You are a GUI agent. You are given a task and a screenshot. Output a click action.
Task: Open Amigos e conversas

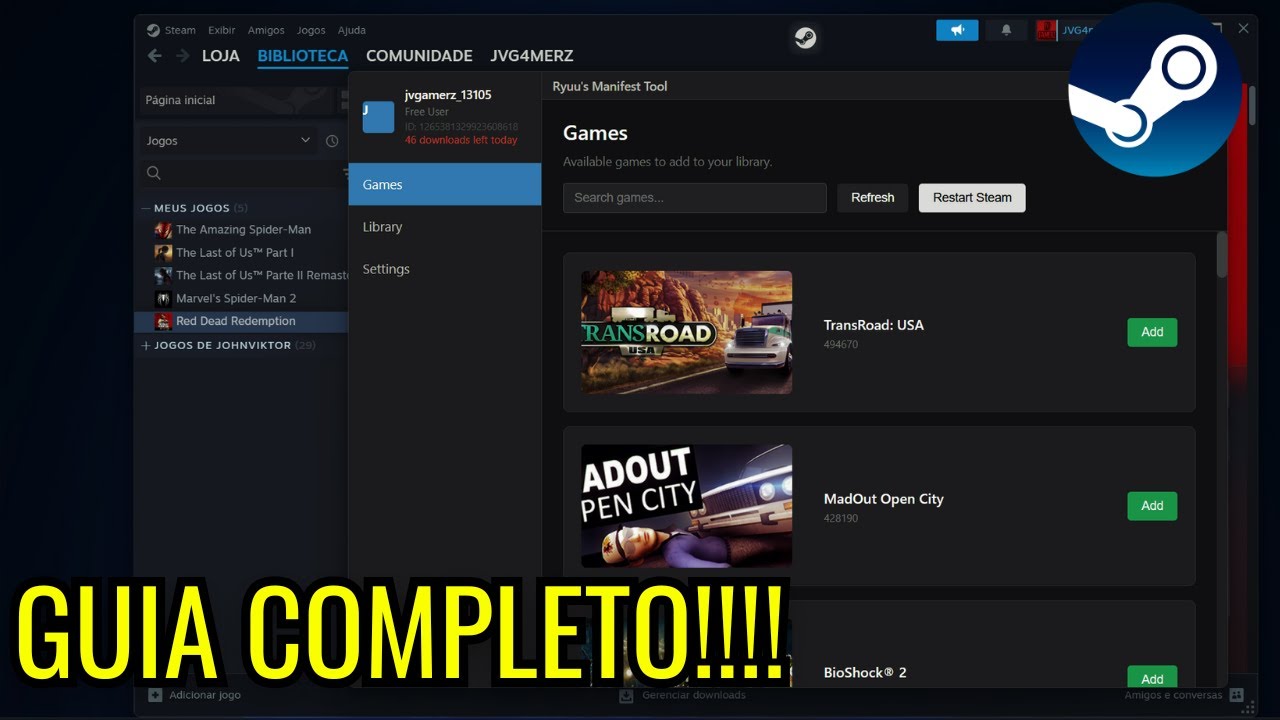coord(1184,695)
